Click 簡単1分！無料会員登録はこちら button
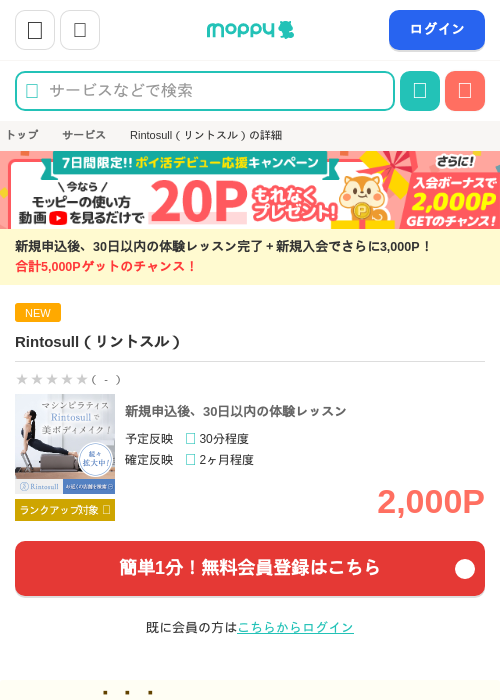 (x=250, y=568)
